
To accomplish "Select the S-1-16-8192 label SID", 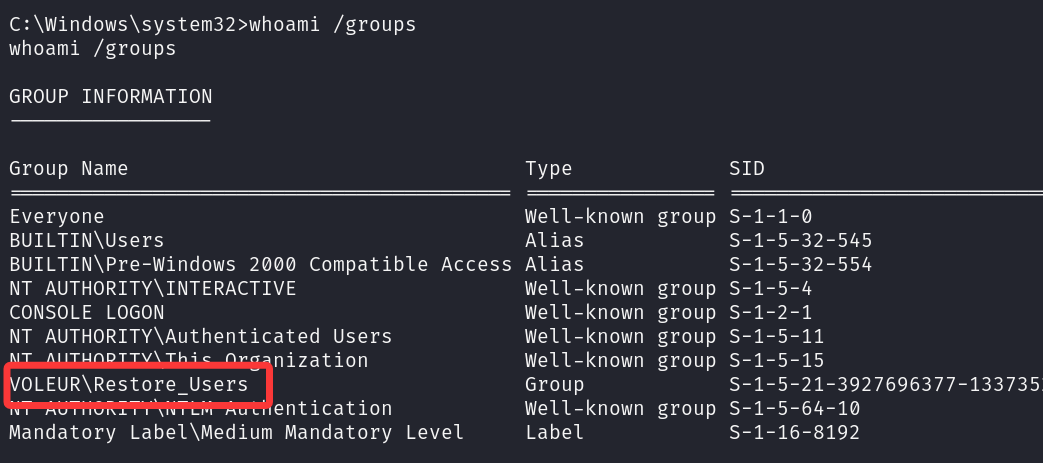I will 794,432.
